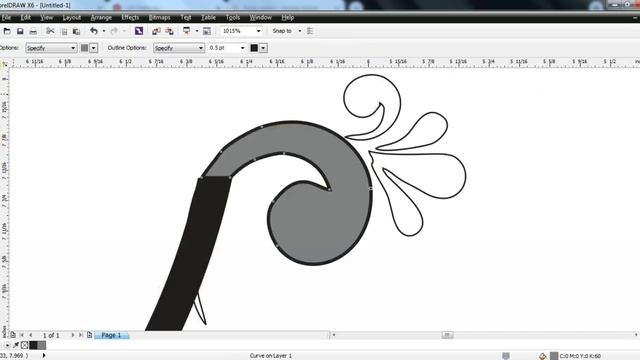The width and height of the screenshot is (640, 360).
Task: Click the Save disk icon
Action: pos(20,31)
